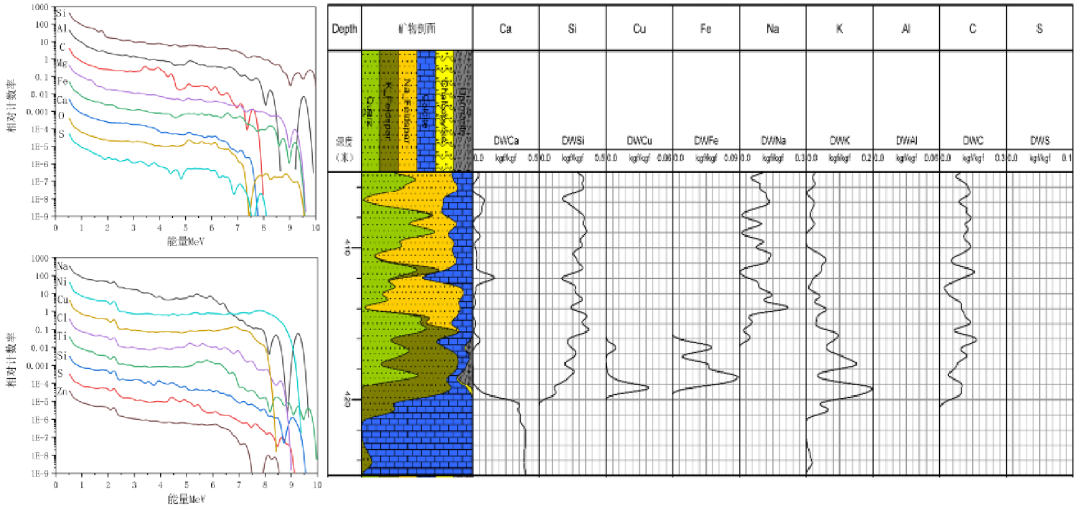Click the Ti legend label in lower spectrum chart
This screenshot has height=510, width=1080.
click(x=63, y=336)
